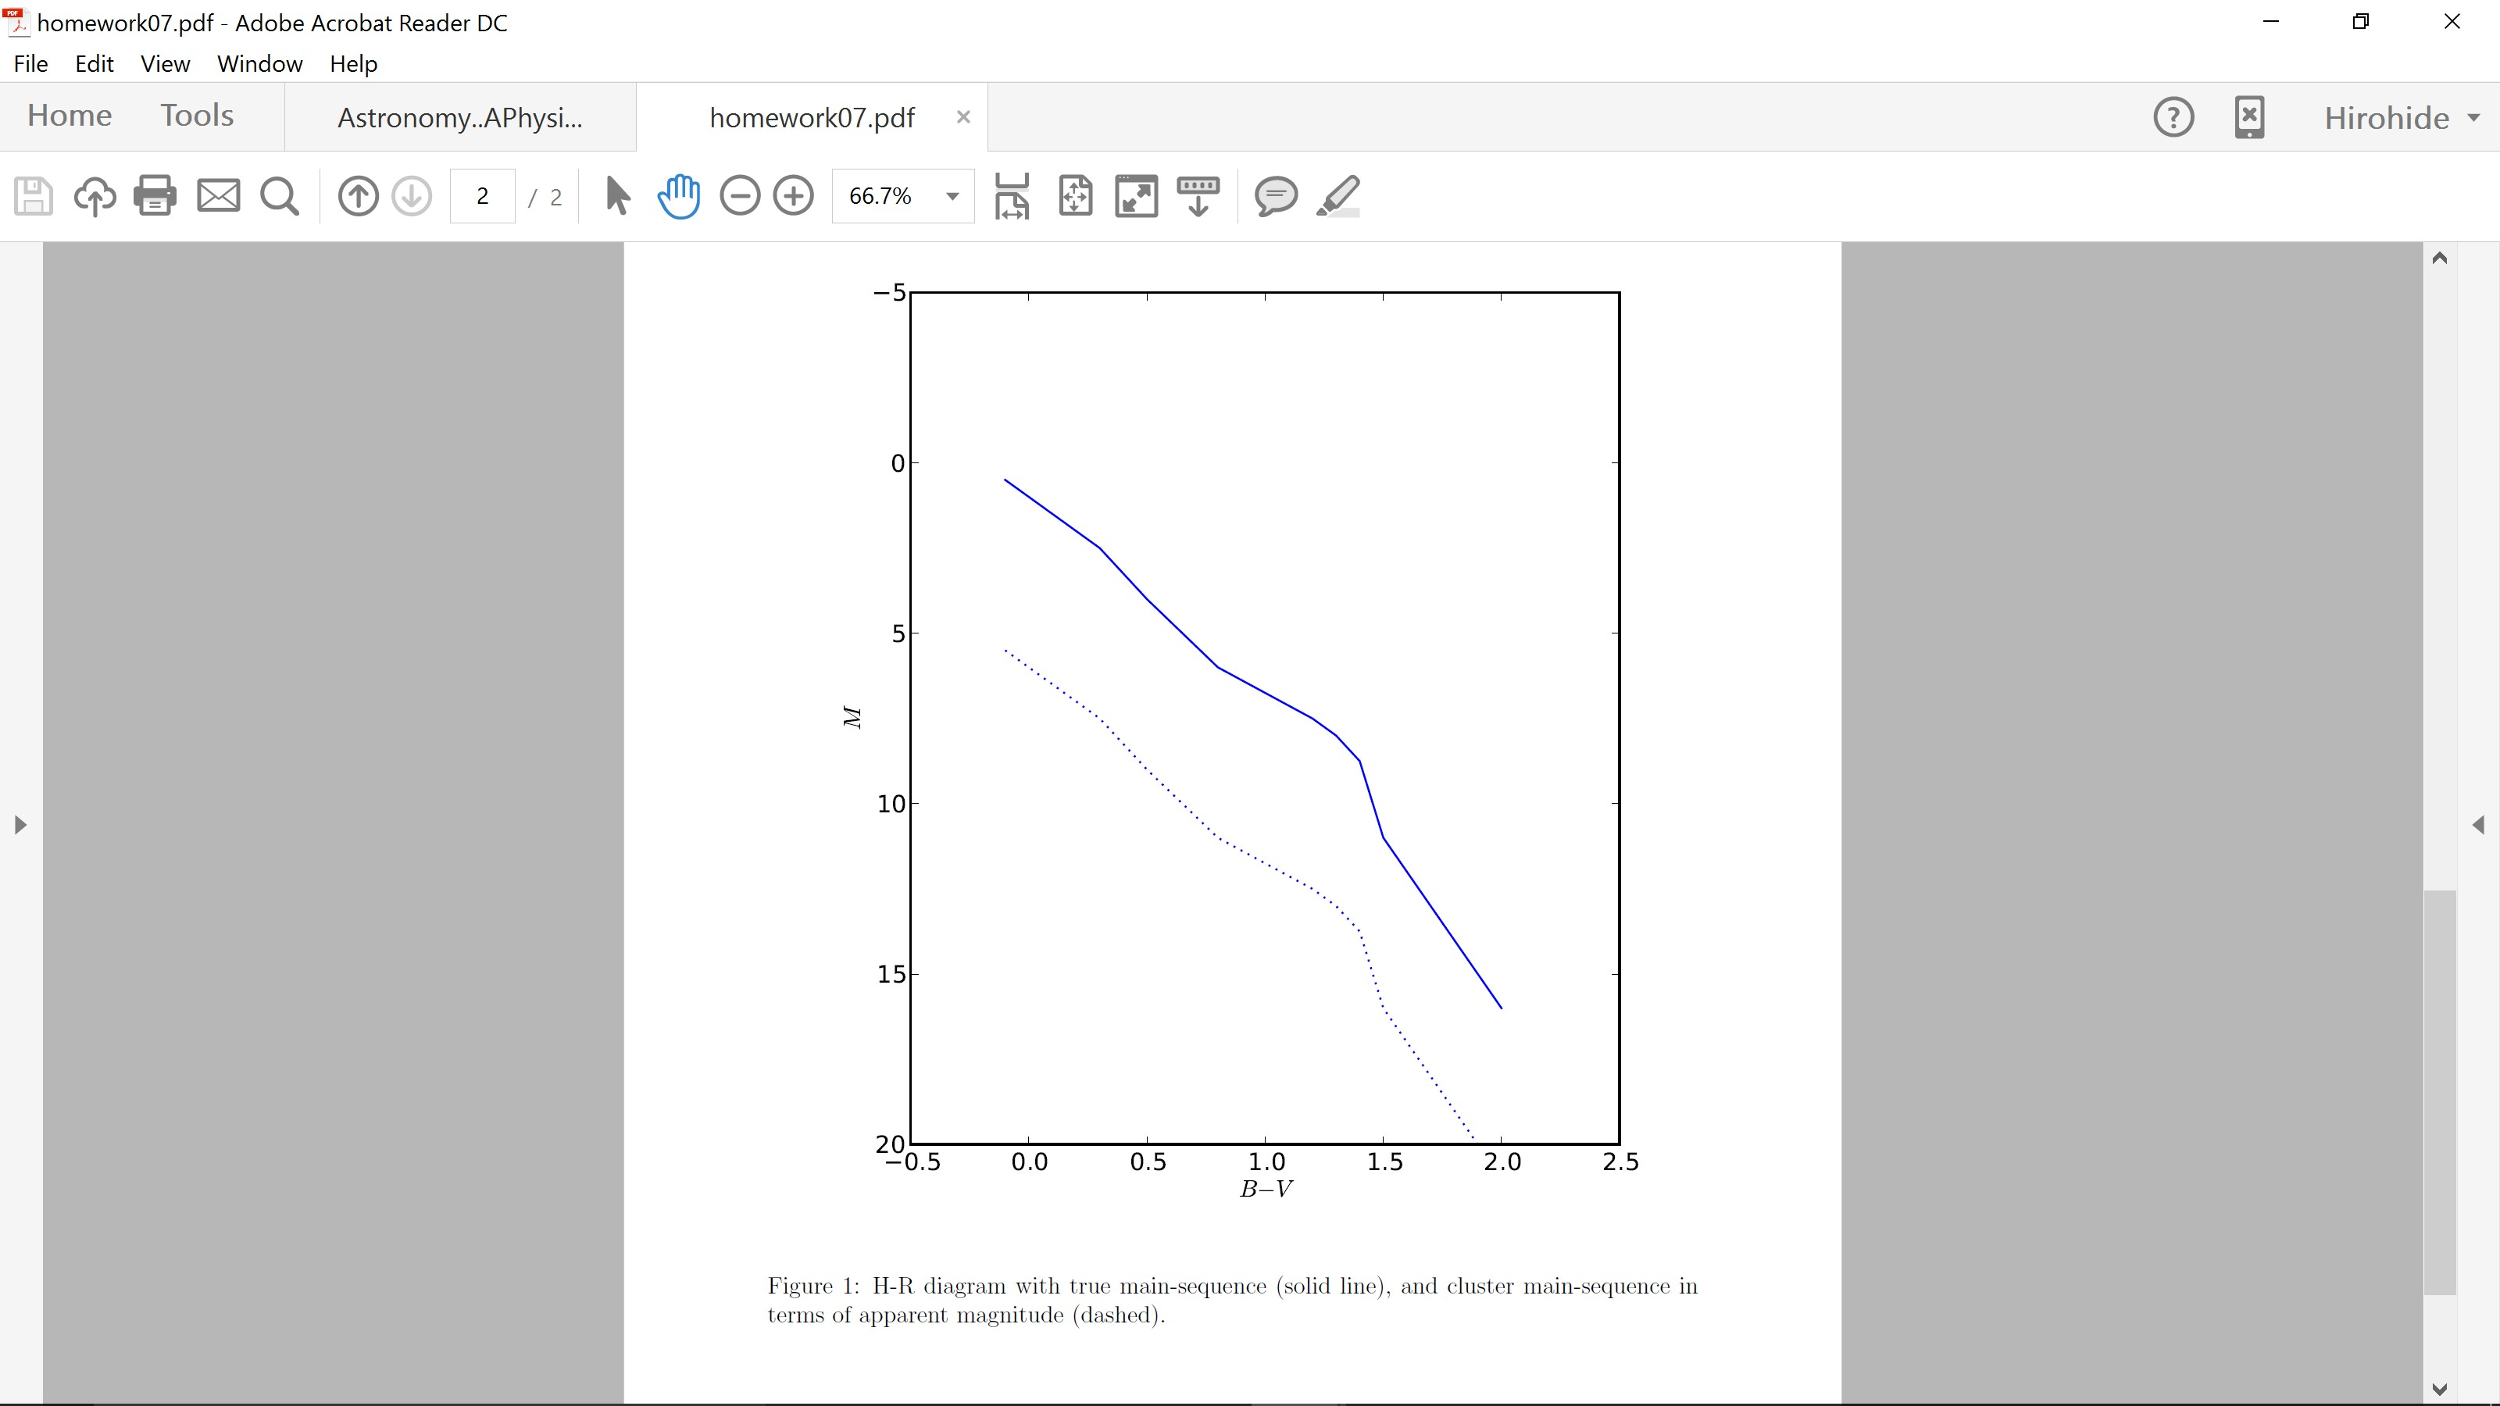
Task: Click the 66.7% zoom value field
Action: click(881, 196)
